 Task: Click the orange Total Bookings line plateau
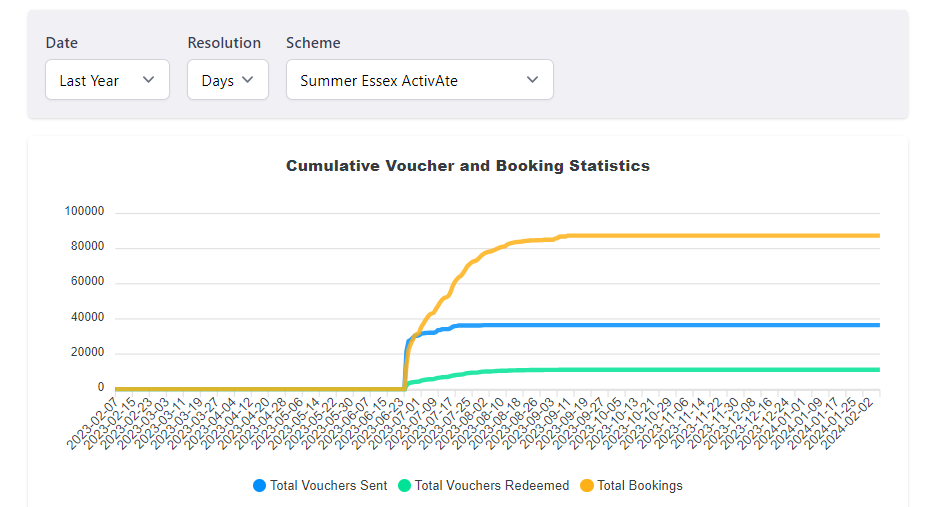[x=720, y=236]
